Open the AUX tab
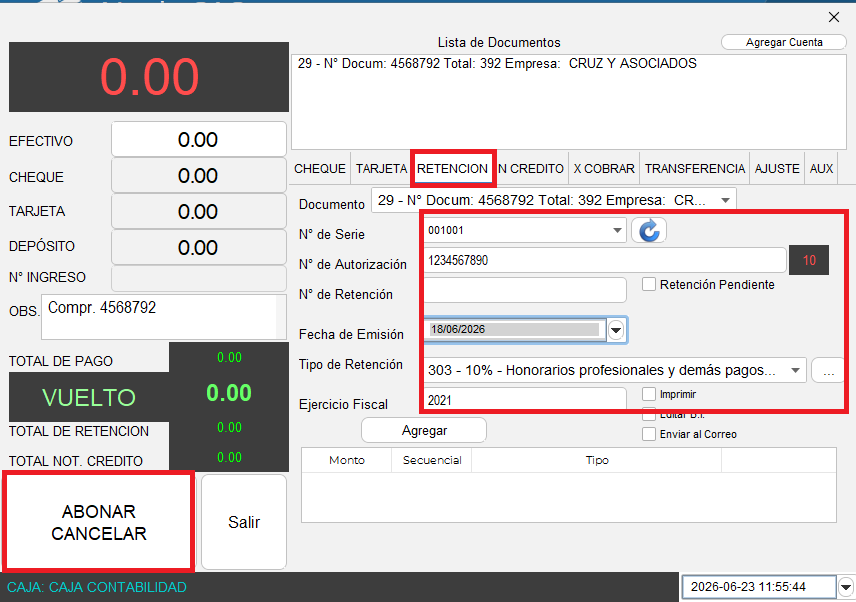This screenshot has height=602, width=856. (821, 169)
